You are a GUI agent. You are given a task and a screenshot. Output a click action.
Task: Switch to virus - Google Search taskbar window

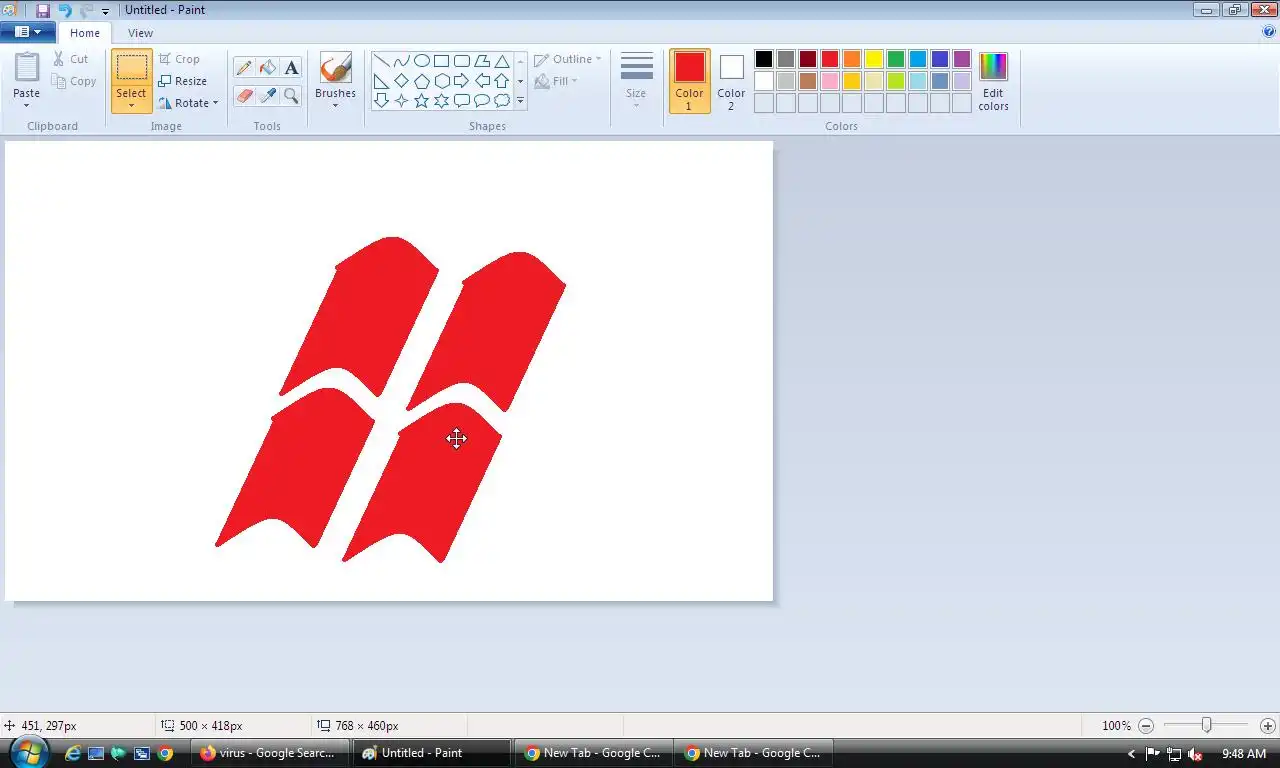pyautogui.click(x=272, y=753)
